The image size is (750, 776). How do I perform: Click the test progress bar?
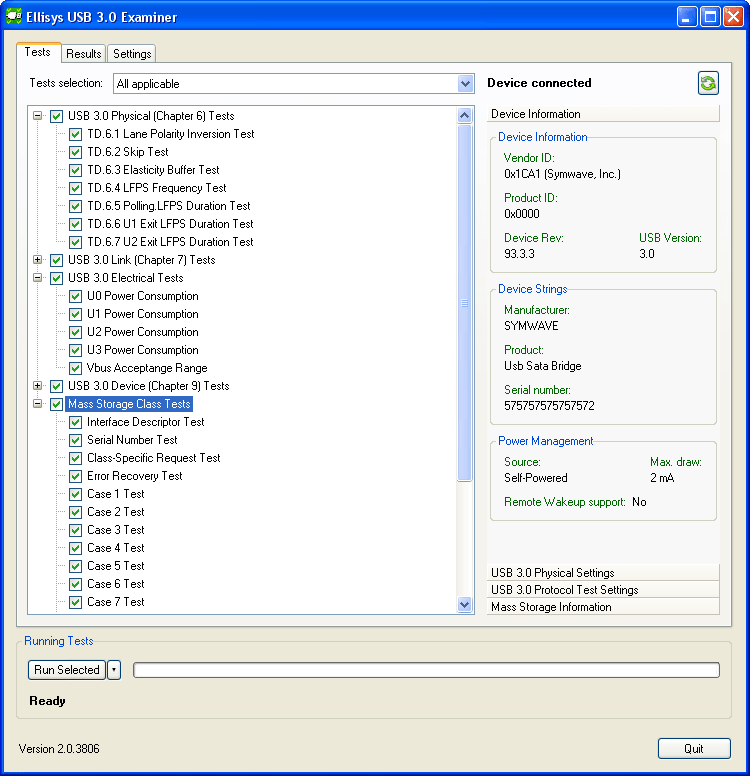[426, 670]
